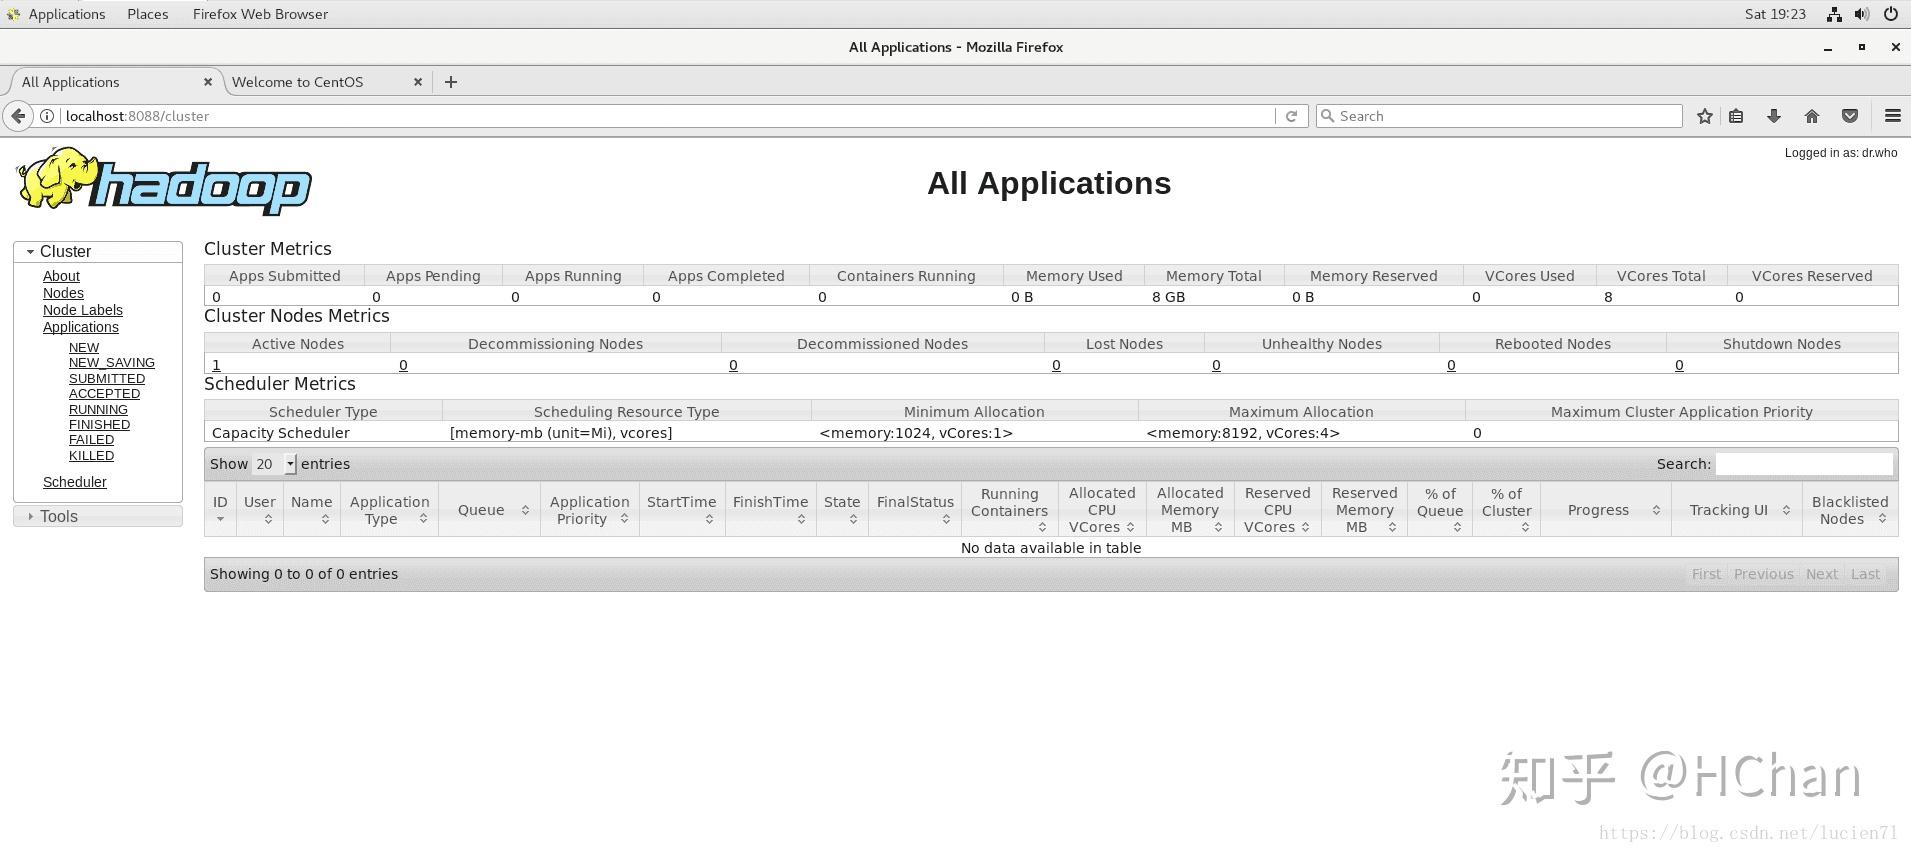Open the Pocket shield icon
1911x853 pixels.
coord(1850,116)
